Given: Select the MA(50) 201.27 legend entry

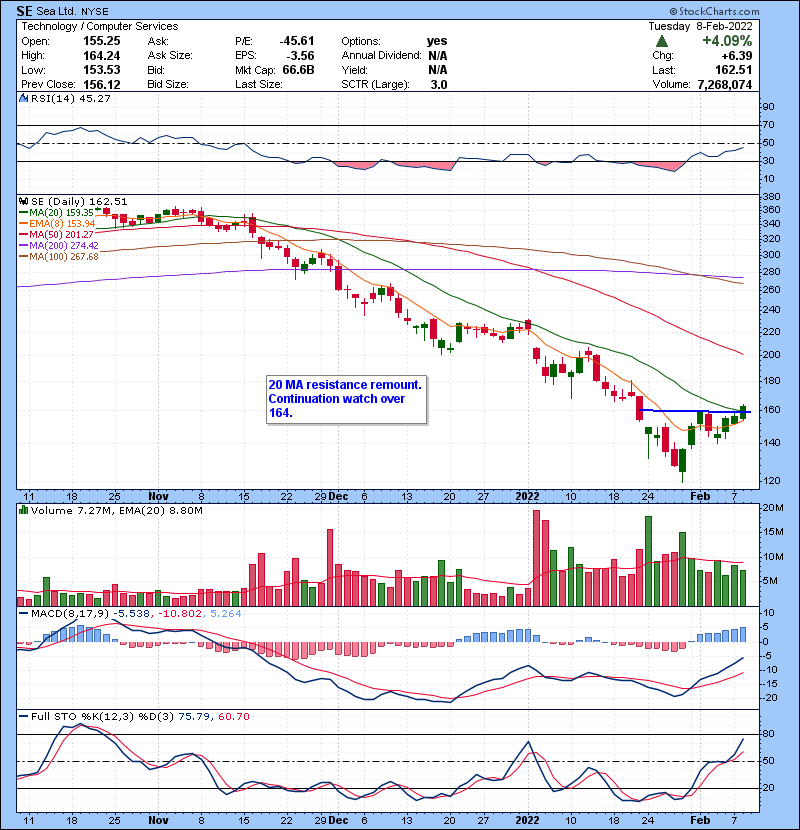Looking at the screenshot, I should point(57,234).
